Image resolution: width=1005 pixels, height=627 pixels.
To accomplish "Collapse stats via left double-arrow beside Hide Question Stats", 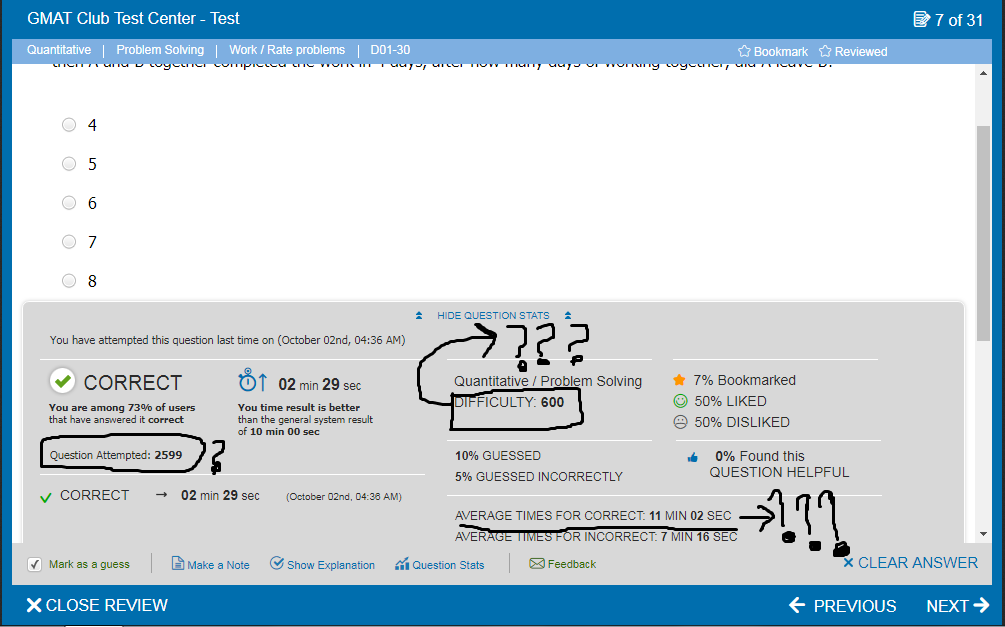I will [419, 315].
